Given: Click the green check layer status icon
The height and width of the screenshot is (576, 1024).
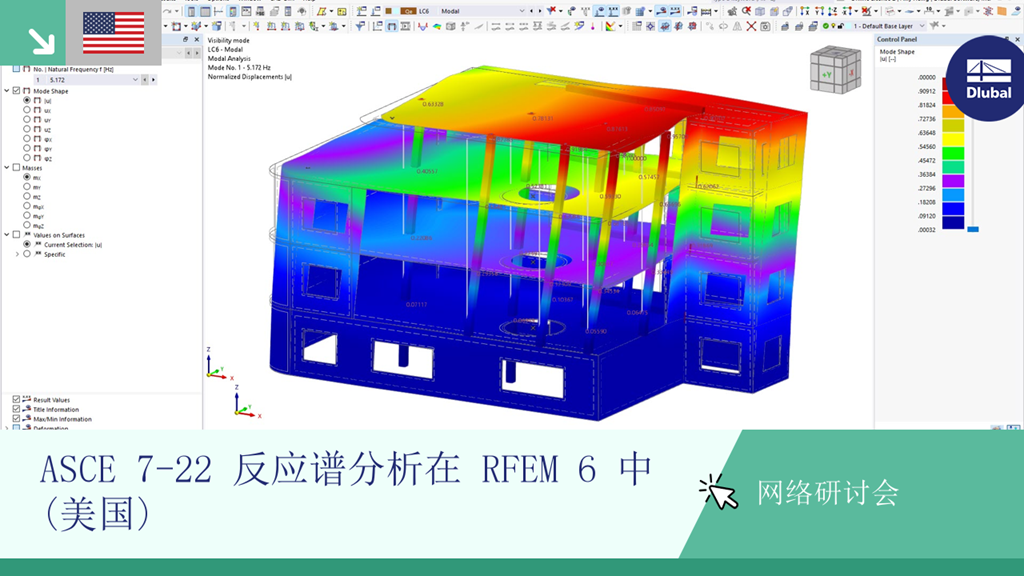Looking at the screenshot, I should pyautogui.click(x=825, y=26).
